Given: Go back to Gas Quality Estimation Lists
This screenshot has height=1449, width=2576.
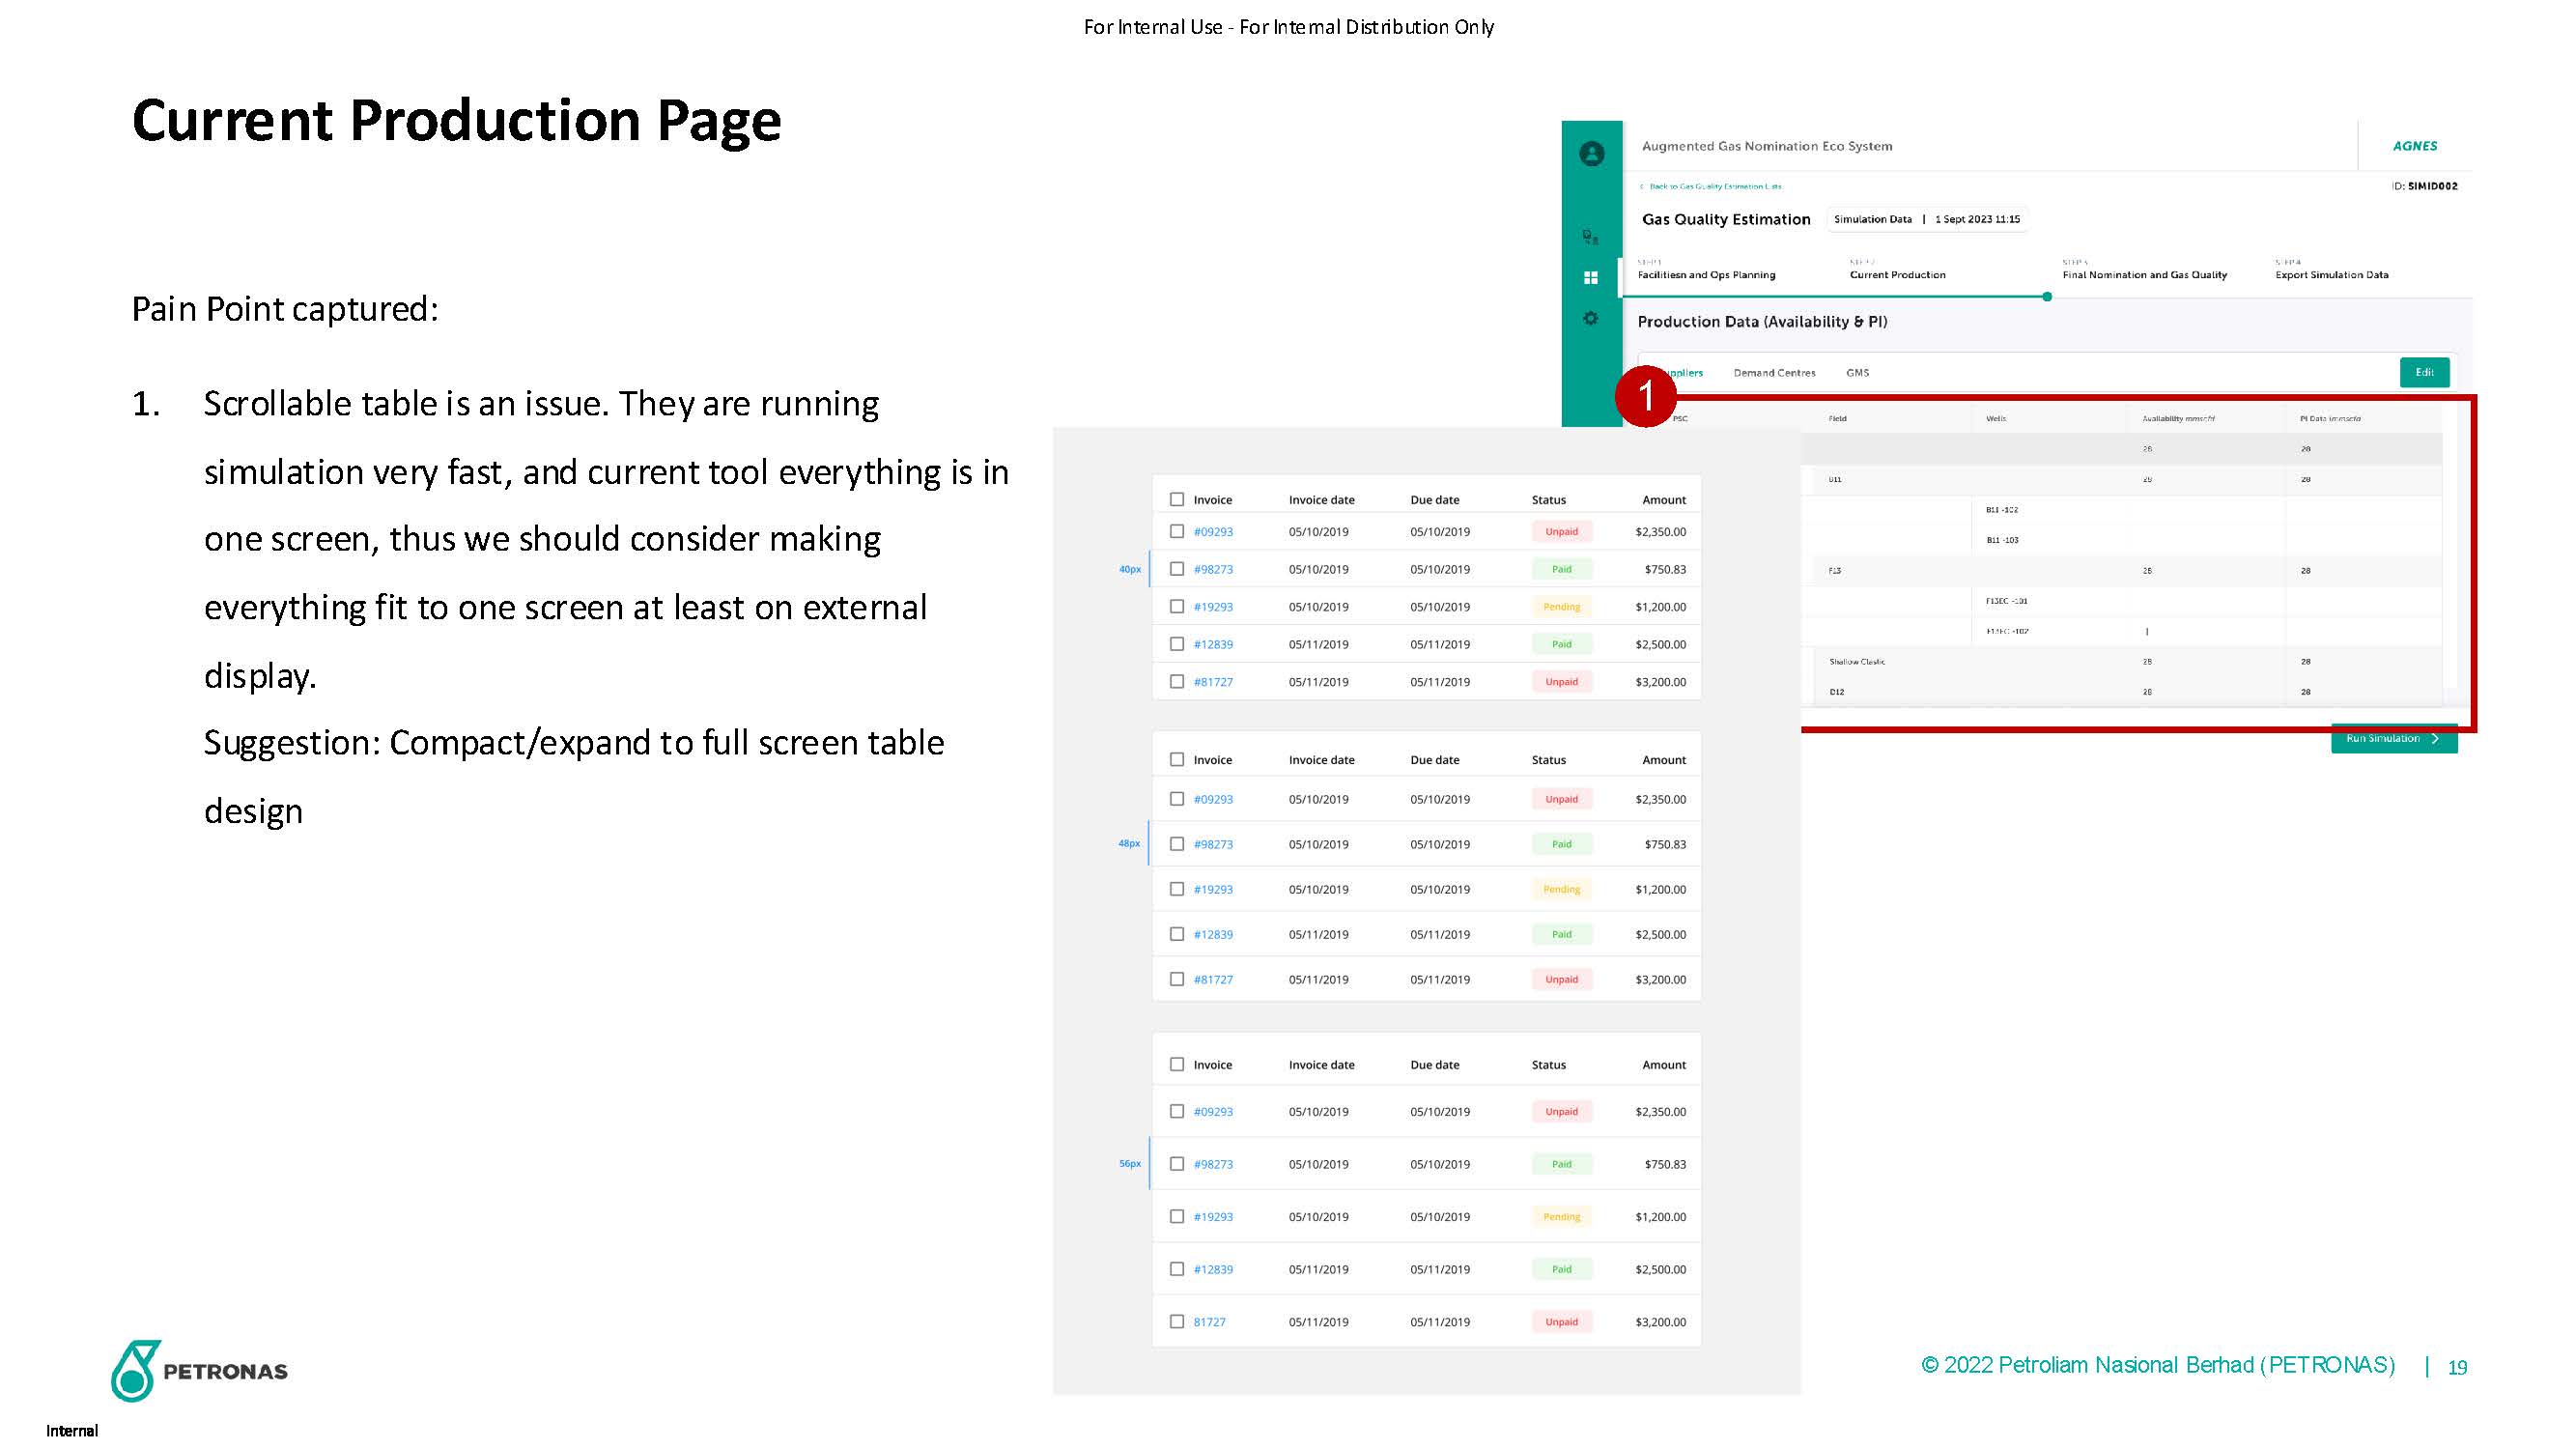Looking at the screenshot, I should (x=1712, y=186).
